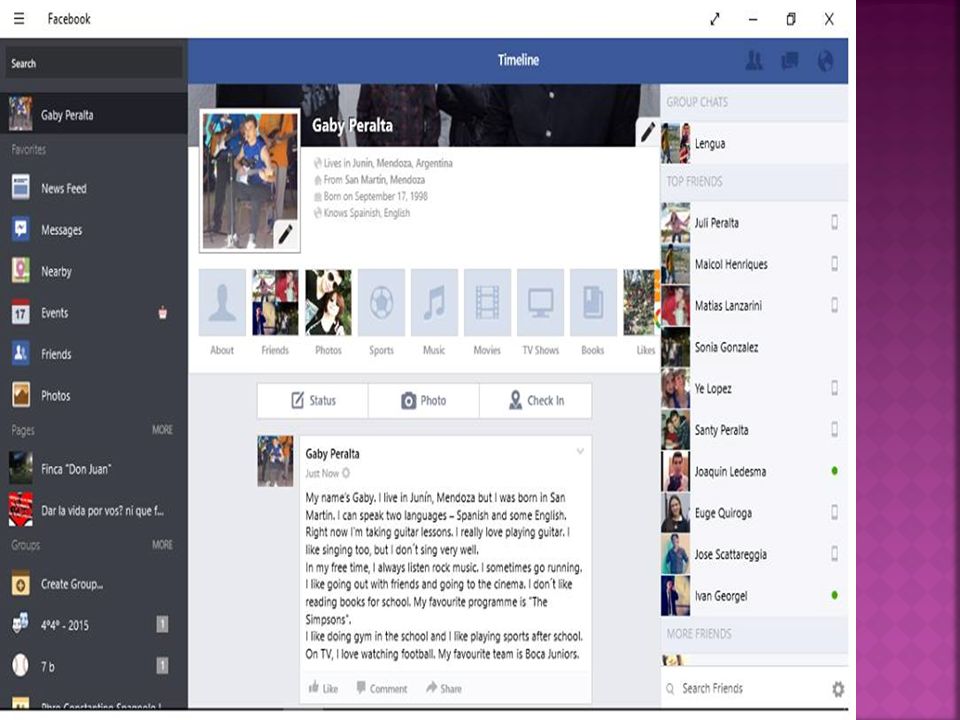The image size is (960, 720).
Task: Share Gaby Peralta's post
Action: [x=444, y=688]
